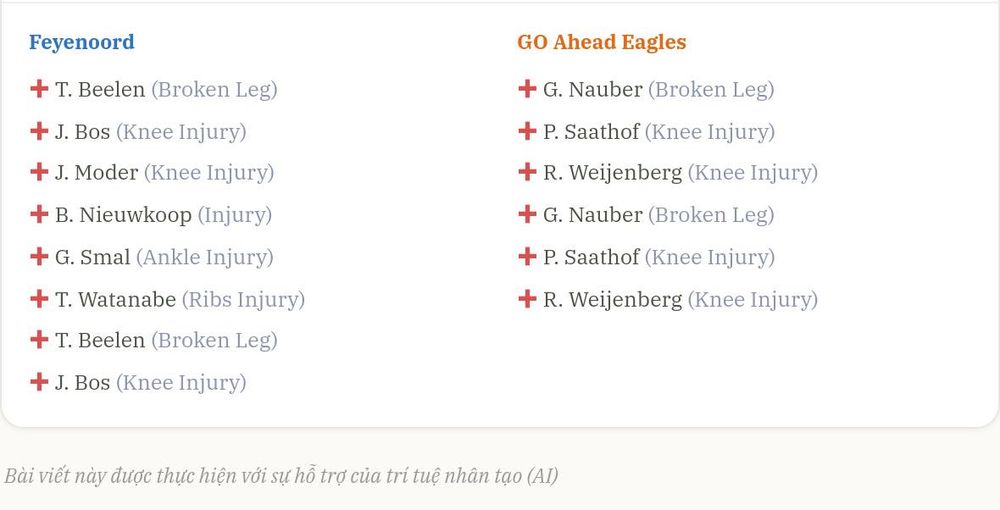Click the red cross icon beside J. Moder
This screenshot has width=1000, height=510.
tap(39, 172)
